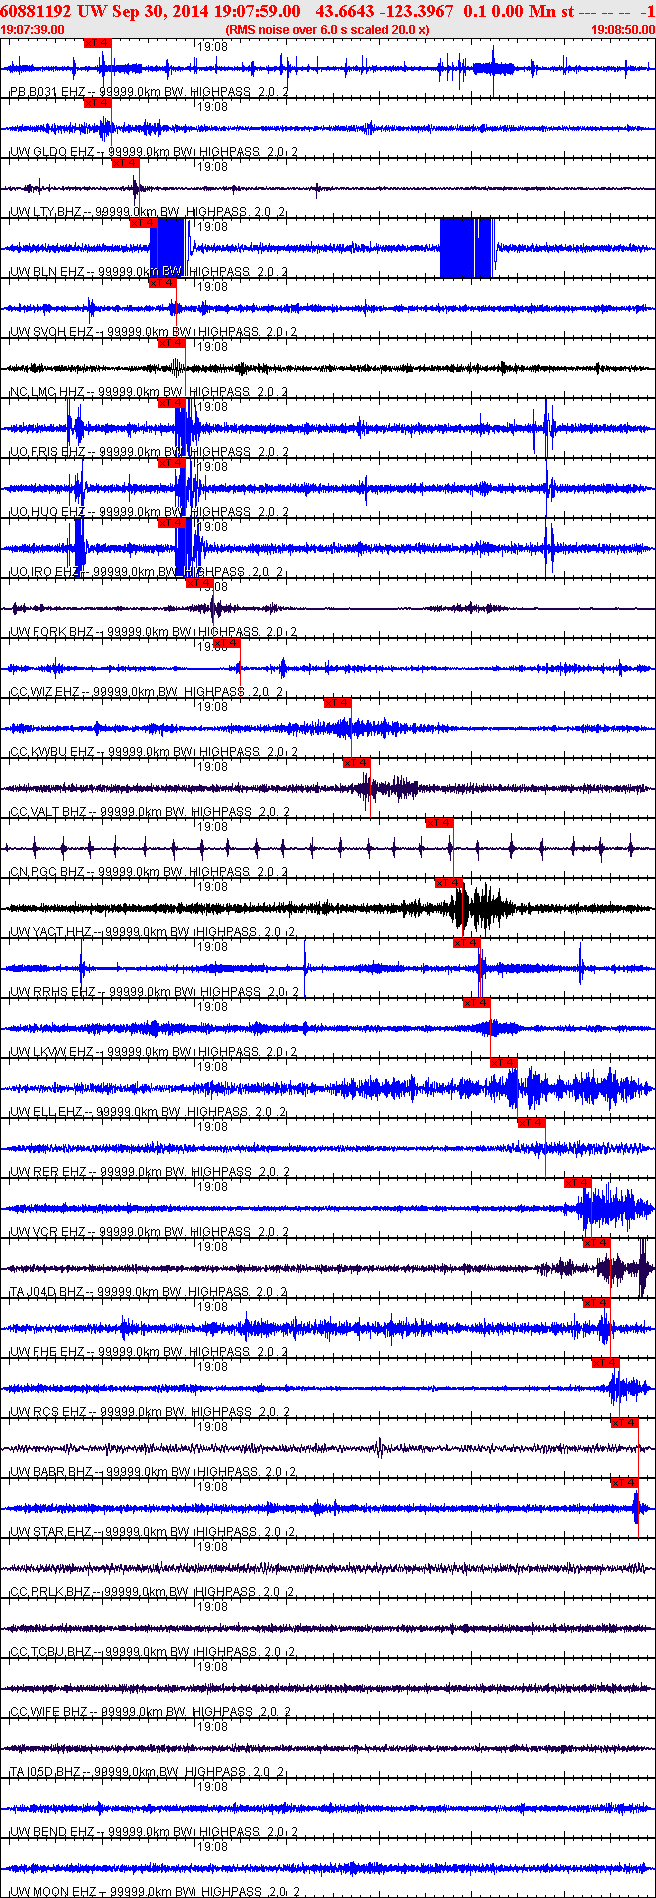The height and width of the screenshot is (1898, 656).
Task: Click the event ID 60881192 in header
Action: 34,11
